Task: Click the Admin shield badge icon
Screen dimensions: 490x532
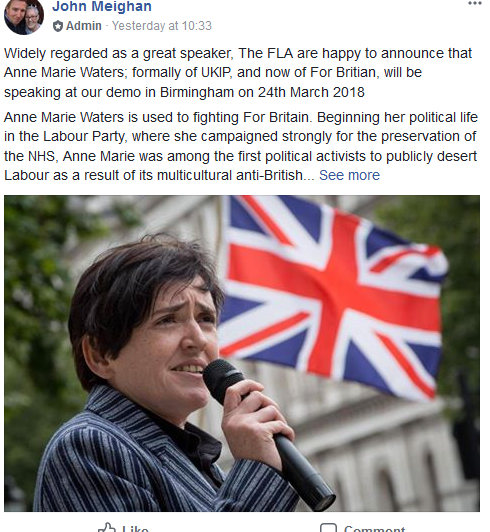Action: coord(58,26)
